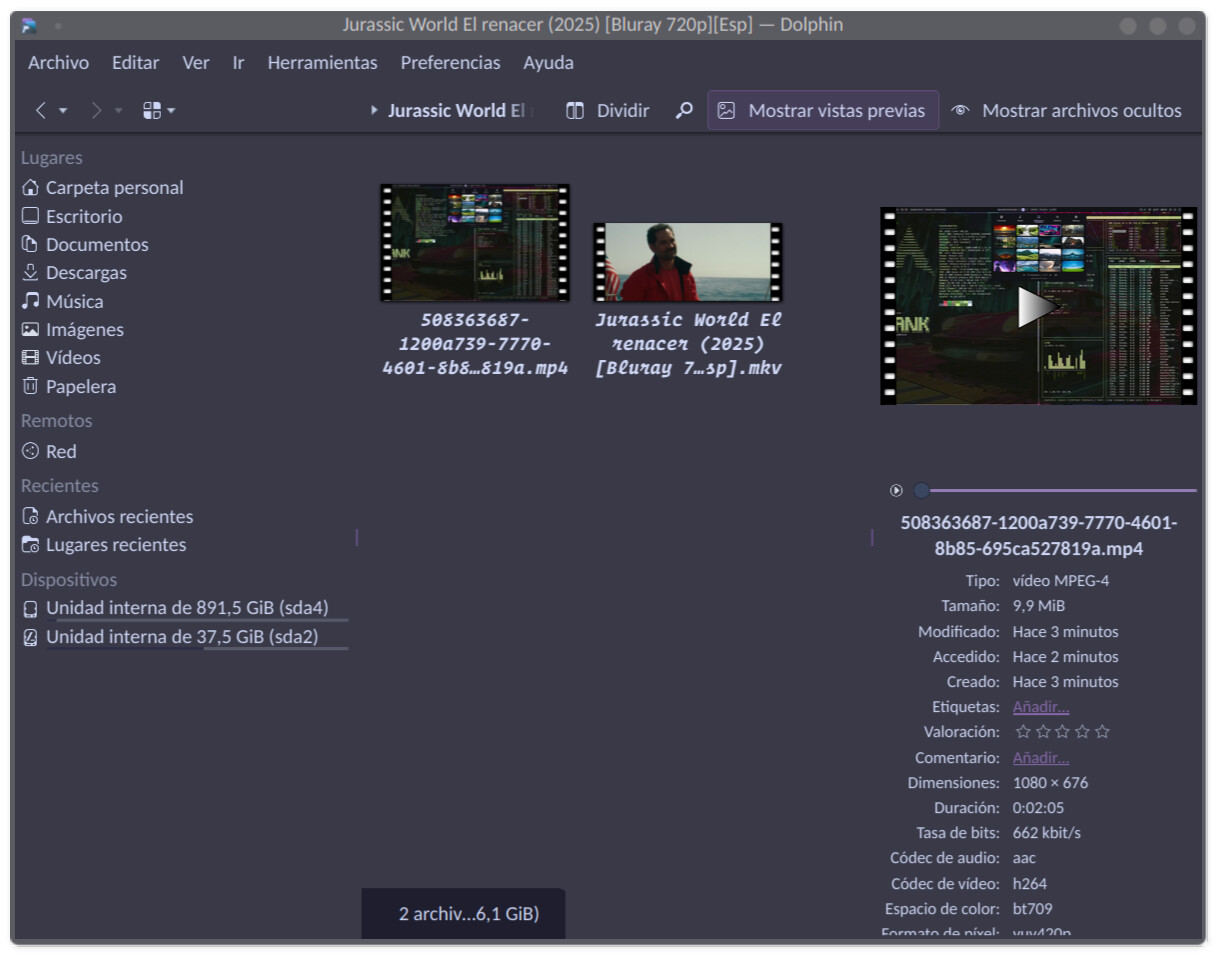Click Añadir link next to Comentario
The image size is (1217, 956).
click(1040, 758)
